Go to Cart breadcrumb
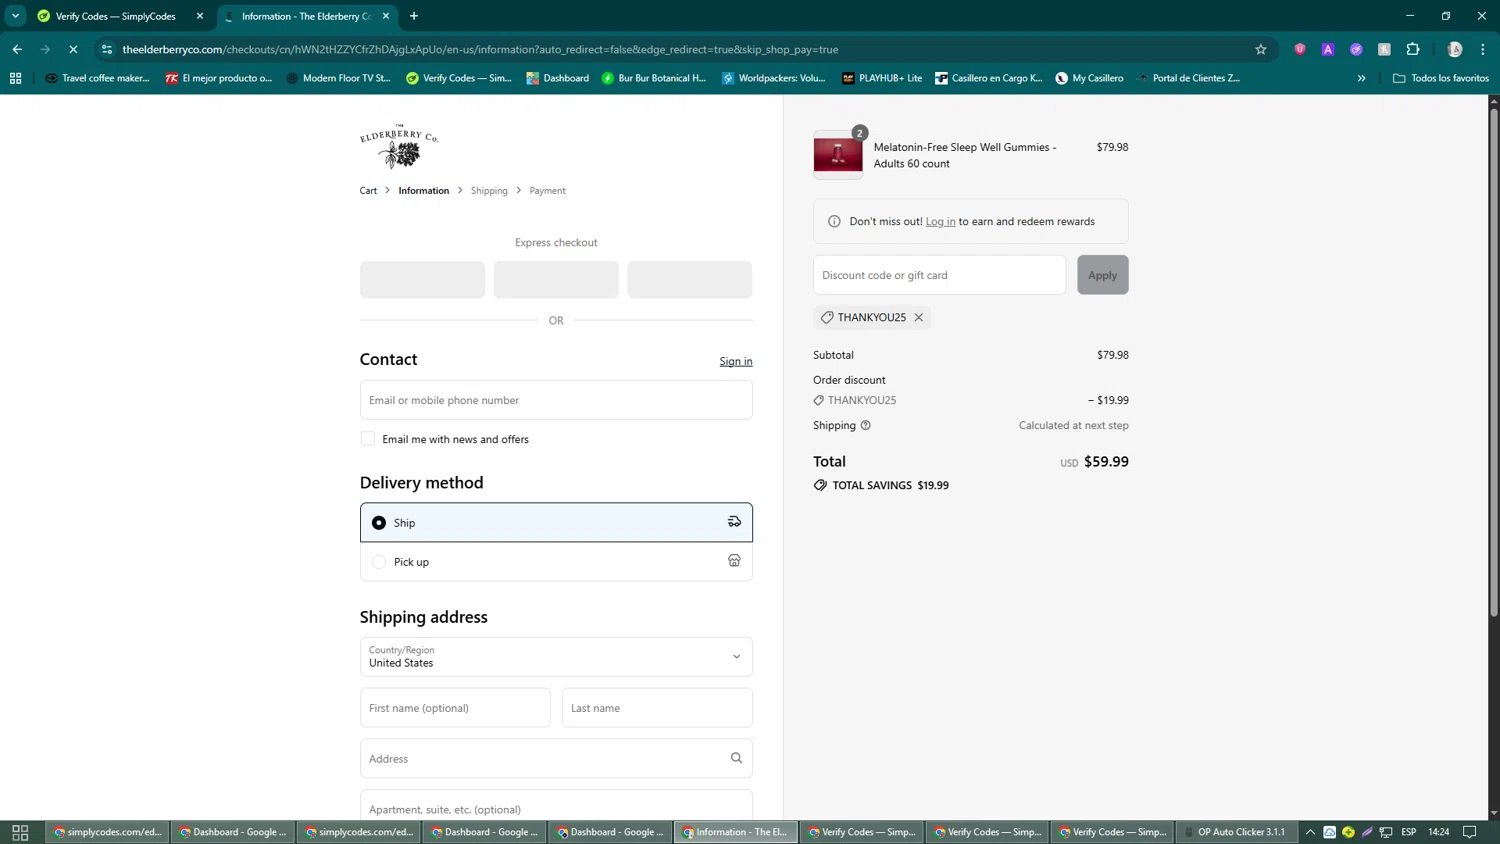This screenshot has width=1500, height=844. [x=368, y=190]
